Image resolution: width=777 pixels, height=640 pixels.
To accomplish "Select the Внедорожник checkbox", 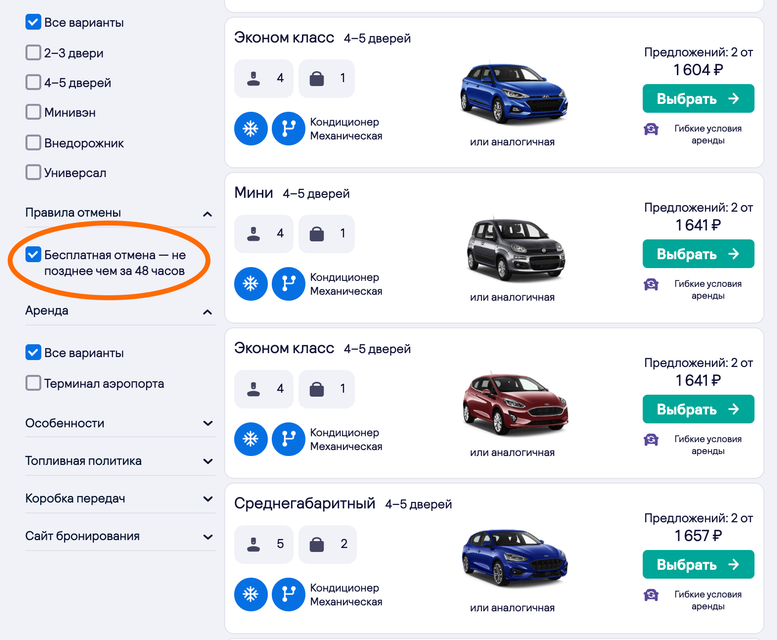I will [x=34, y=143].
